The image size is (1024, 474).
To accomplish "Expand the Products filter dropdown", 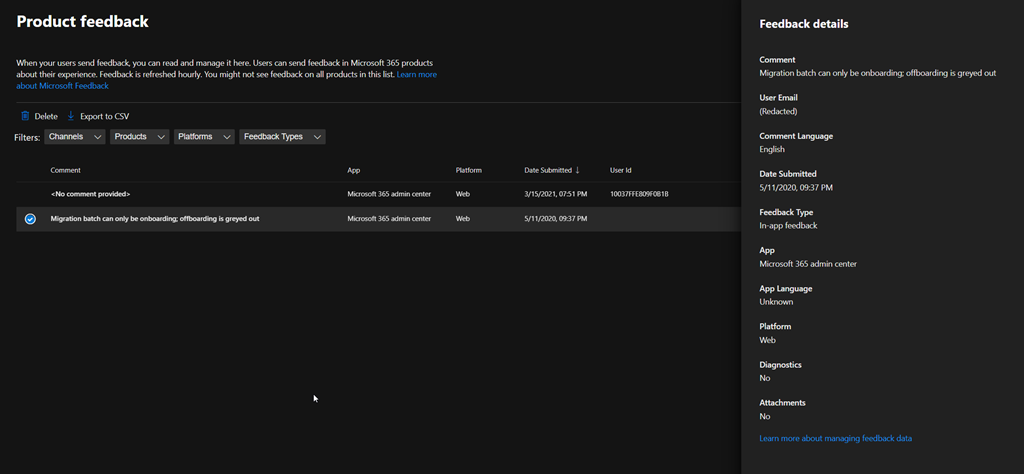I will (139, 137).
